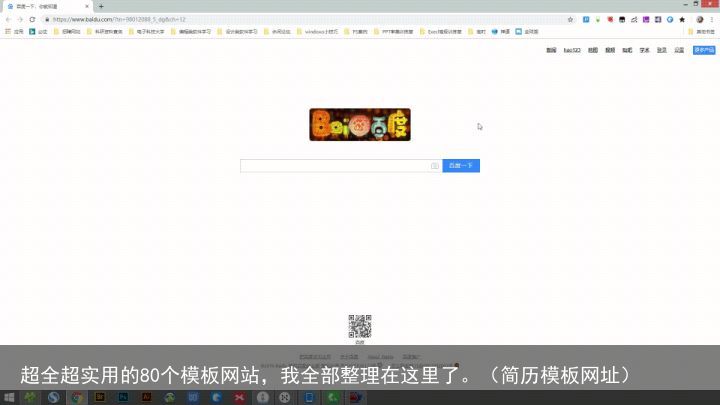The height and width of the screenshot is (405, 720).
Task: Expand the other bookmarks folder at far right
Action: tap(701, 32)
